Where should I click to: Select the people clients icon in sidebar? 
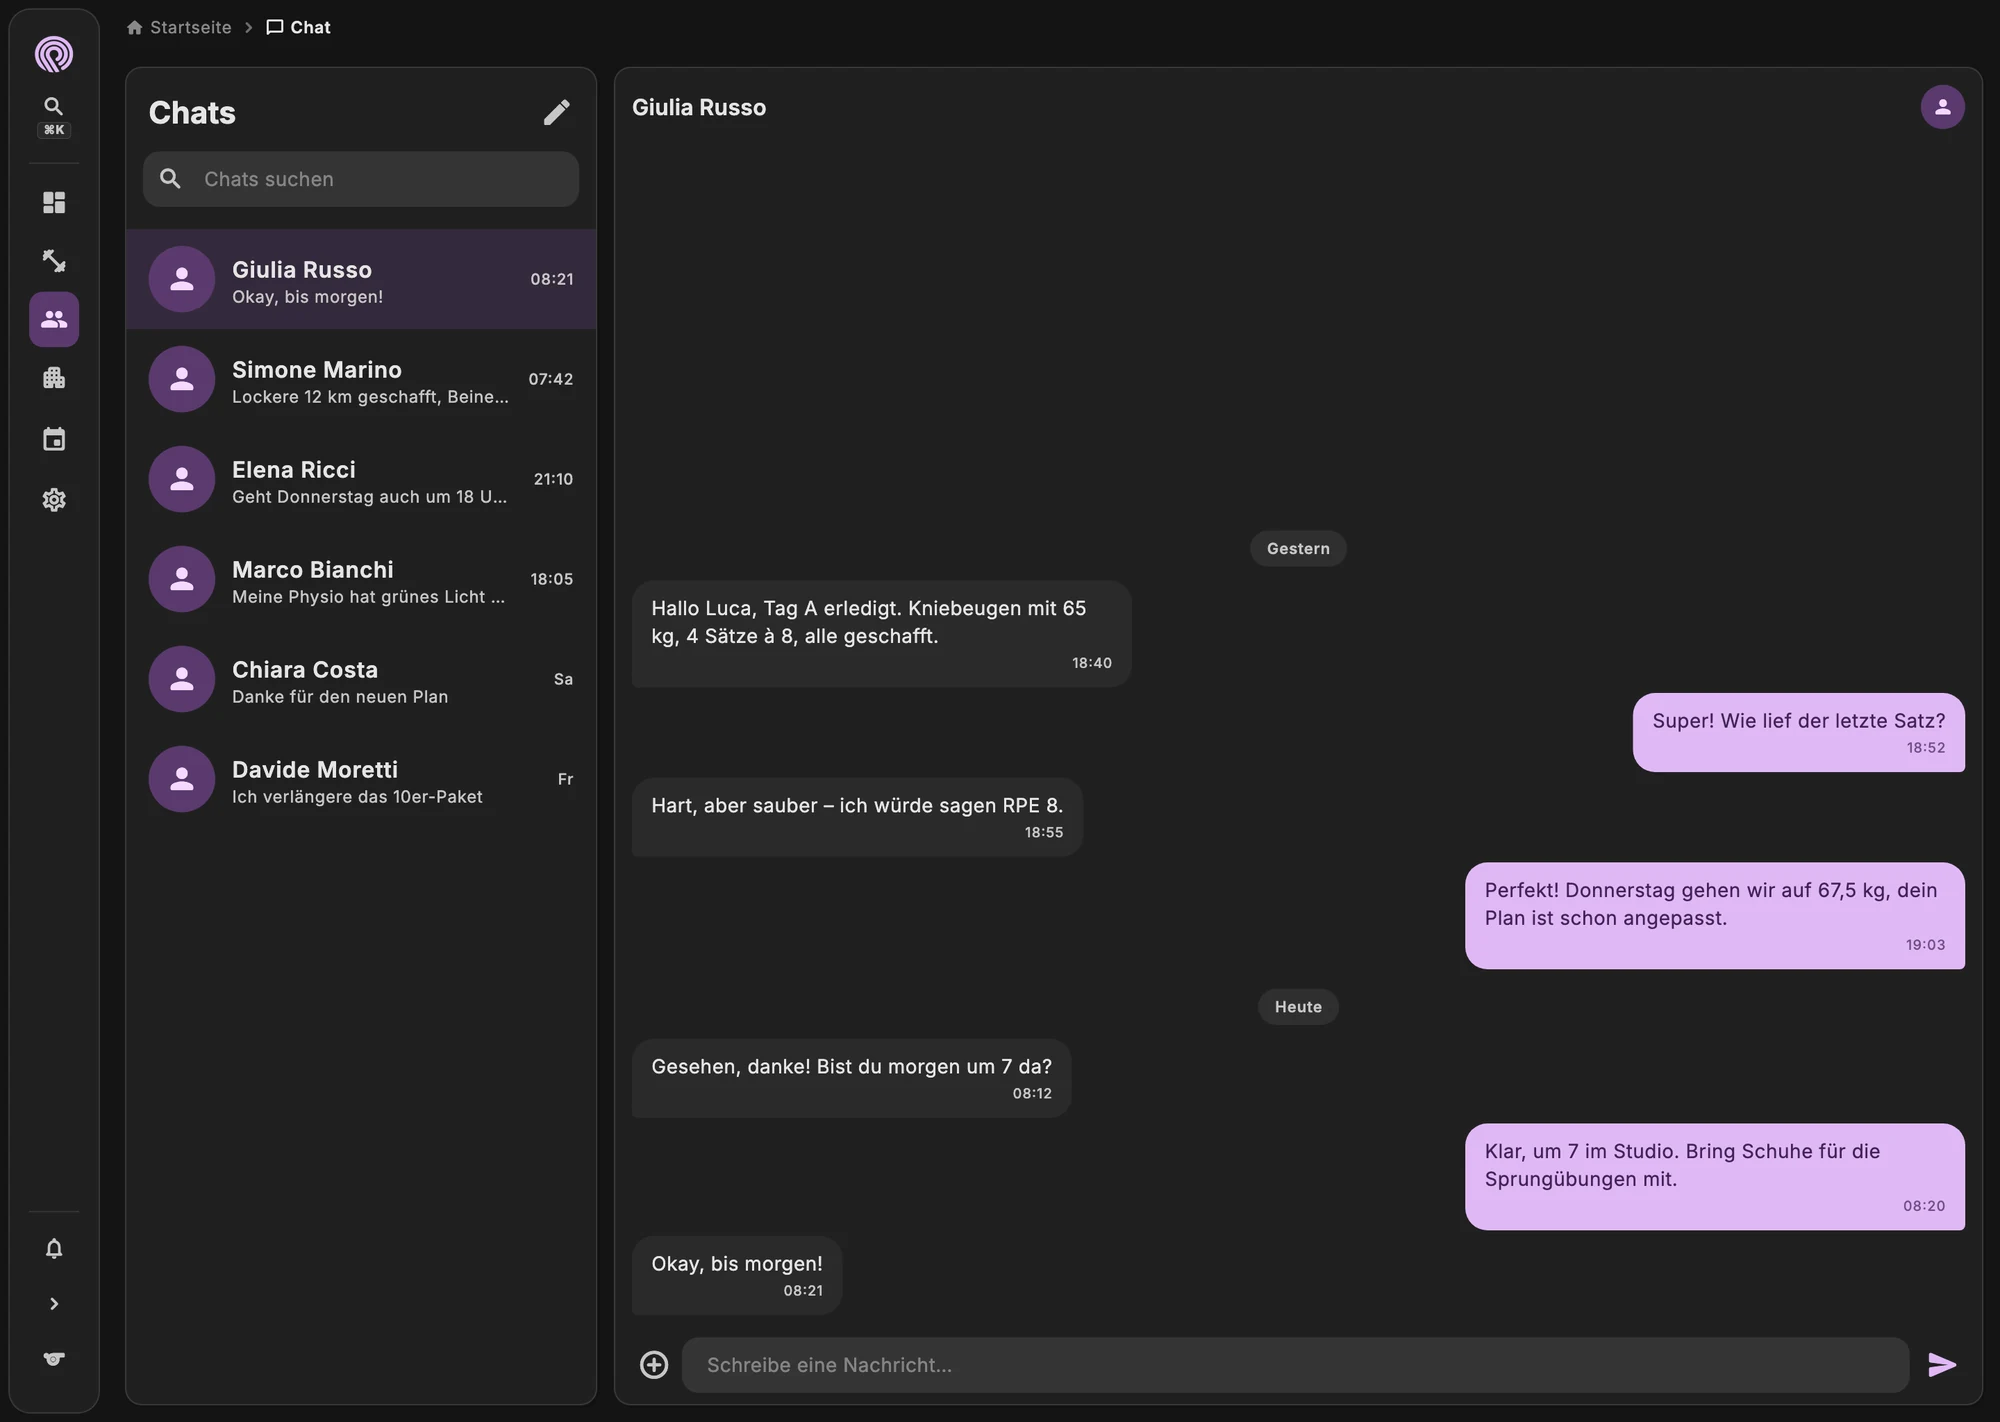[x=54, y=319]
